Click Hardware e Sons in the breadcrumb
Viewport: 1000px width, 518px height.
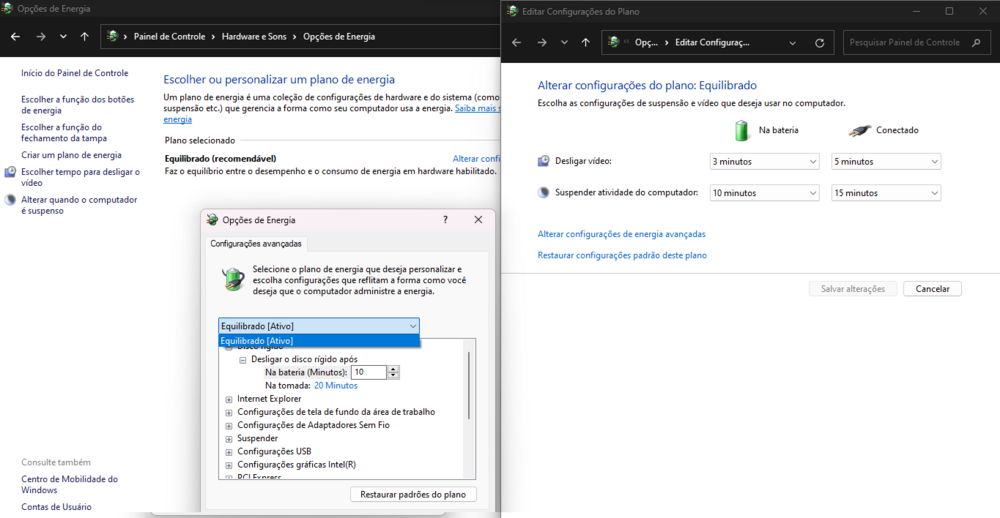(x=253, y=37)
